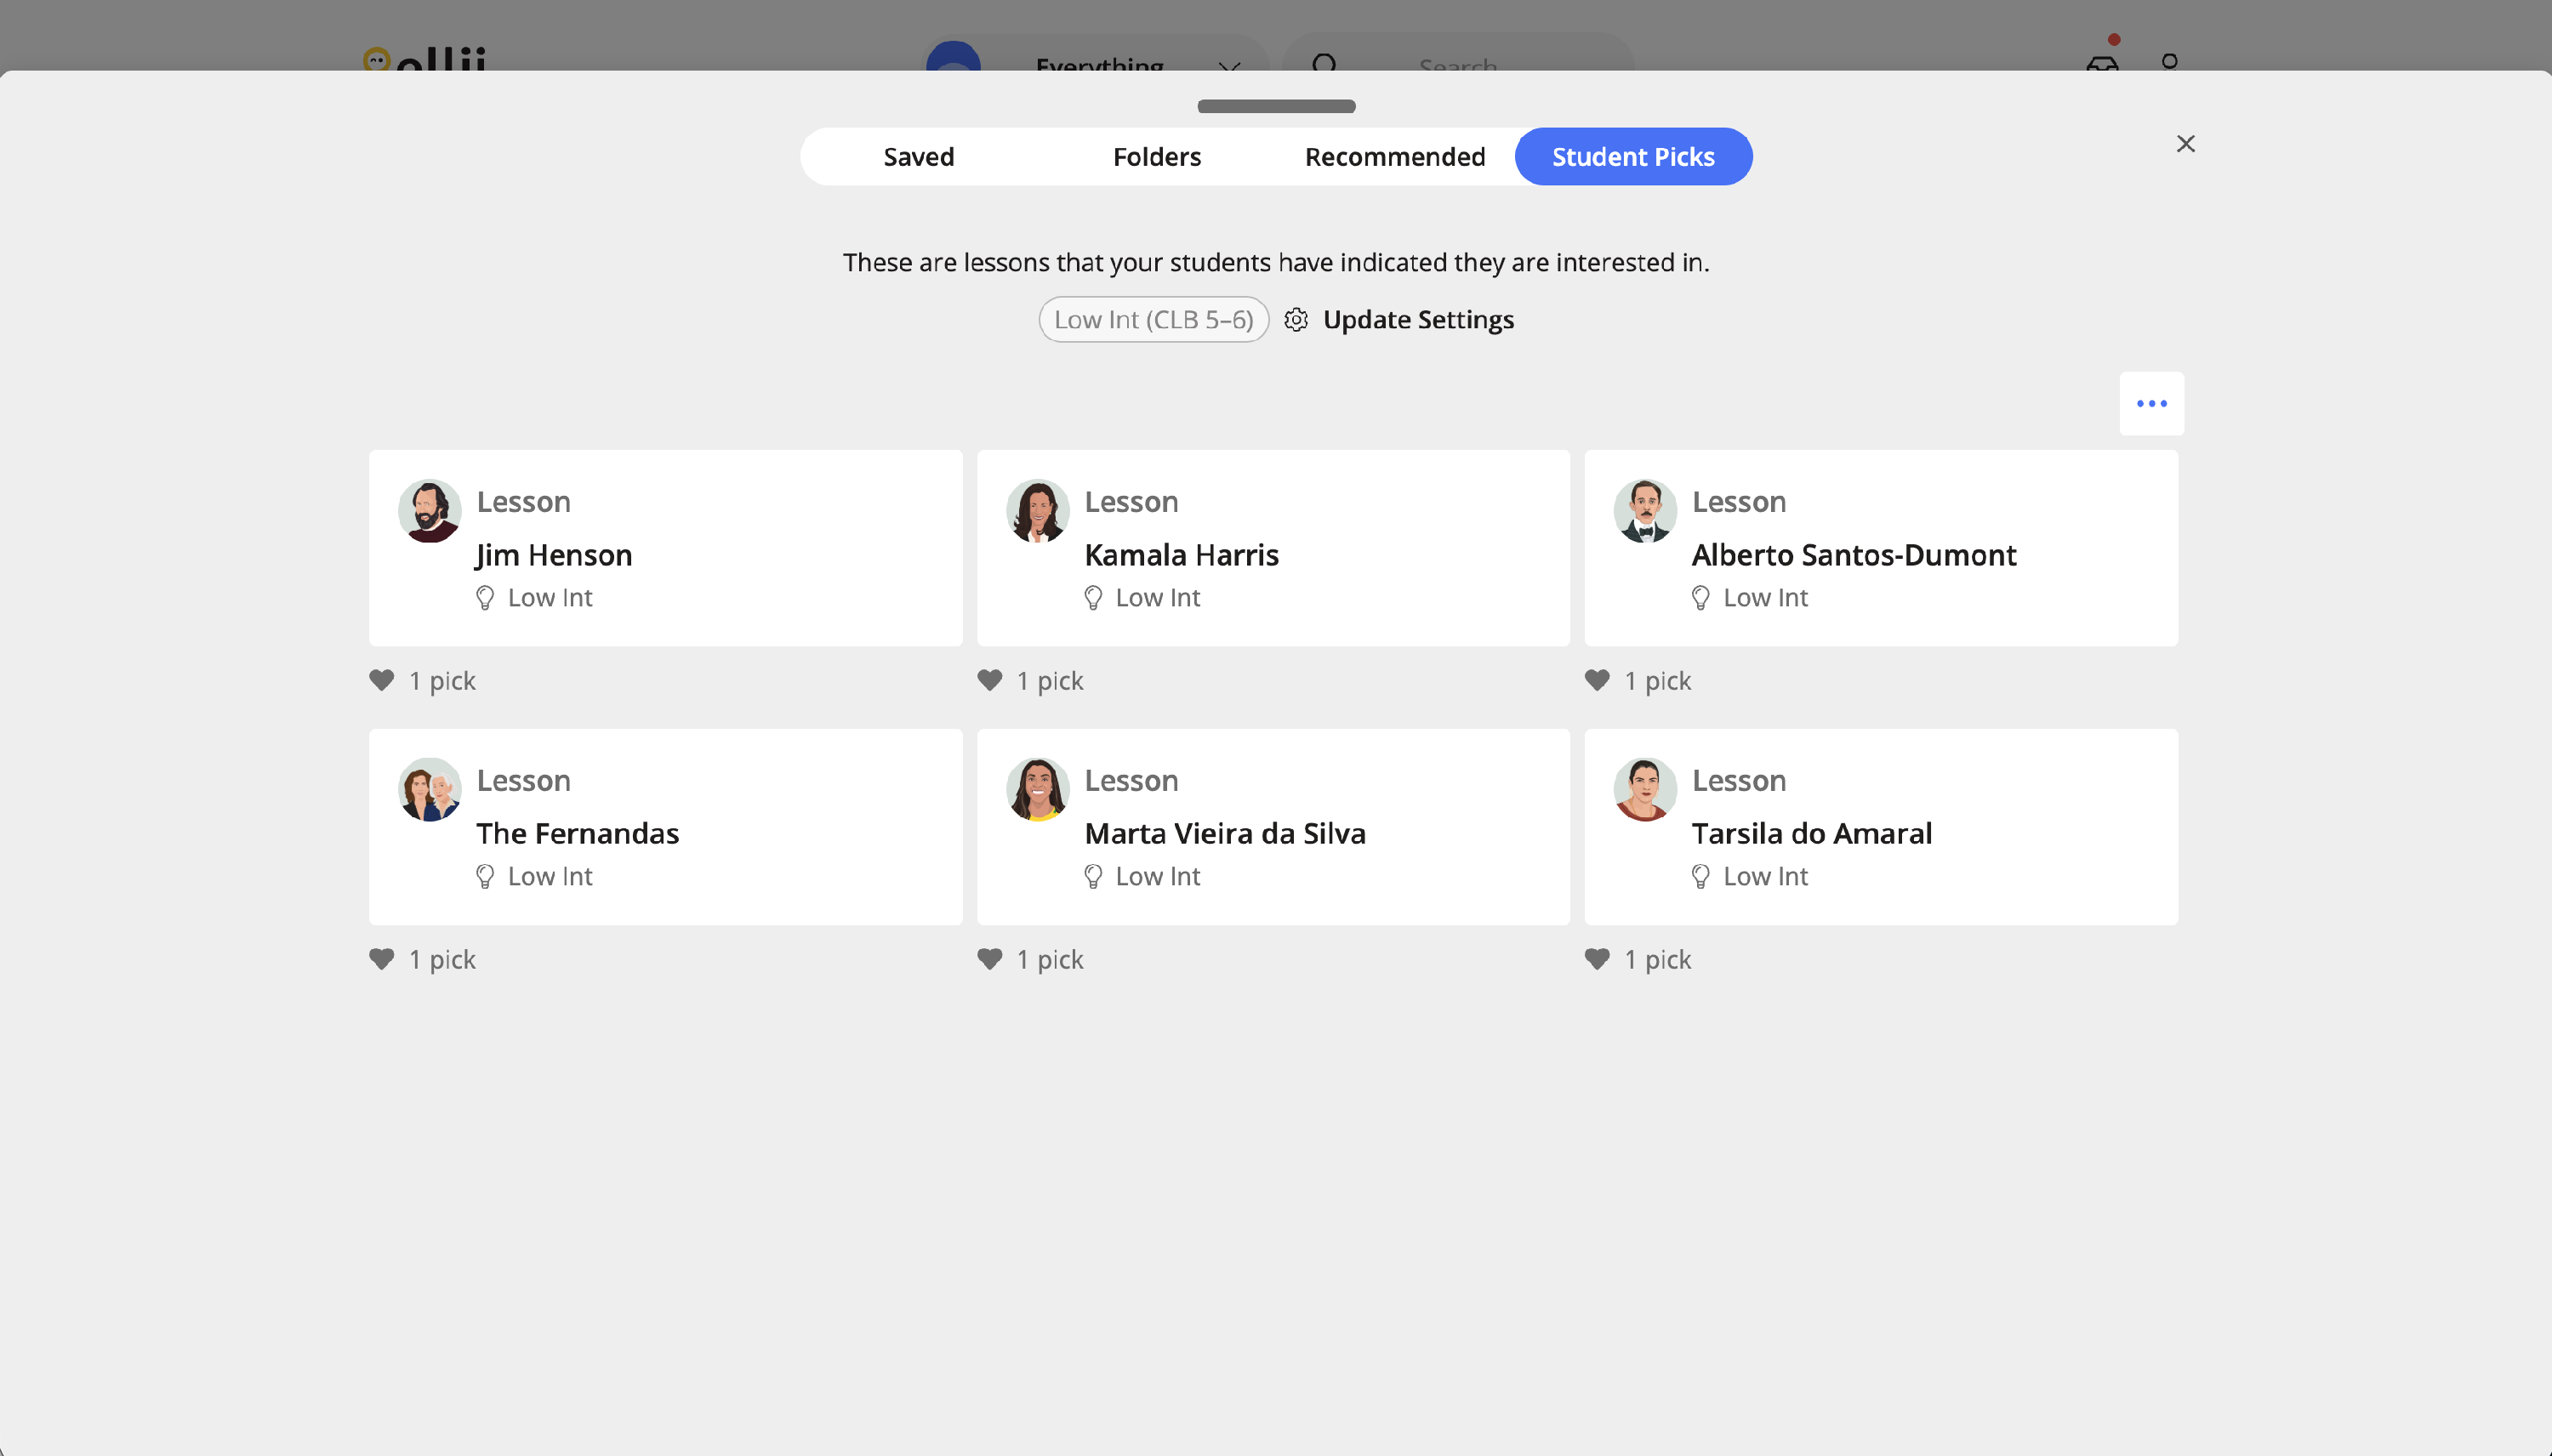The width and height of the screenshot is (2552, 1456).
Task: Click the heart icon under Jim Henson
Action: (382, 681)
